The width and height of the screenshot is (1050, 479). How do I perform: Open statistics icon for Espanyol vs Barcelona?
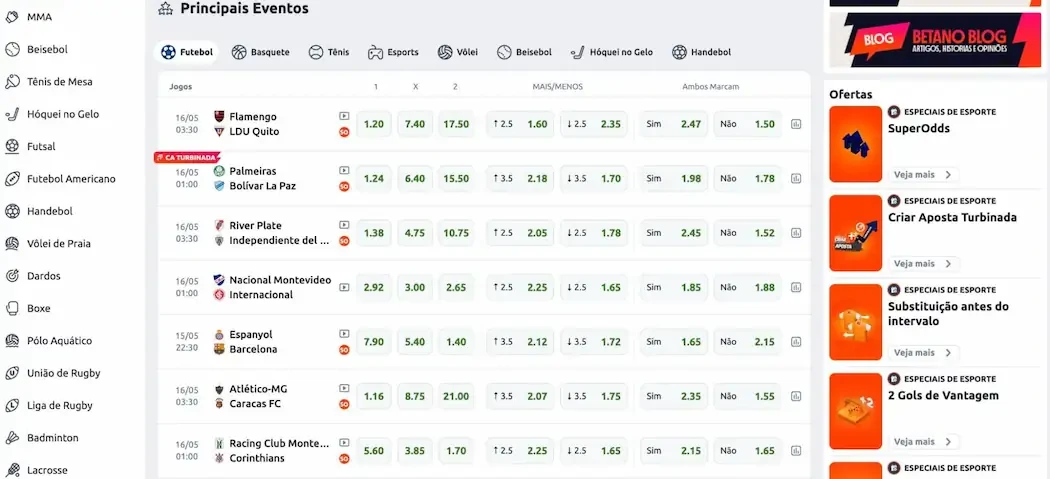click(x=796, y=342)
